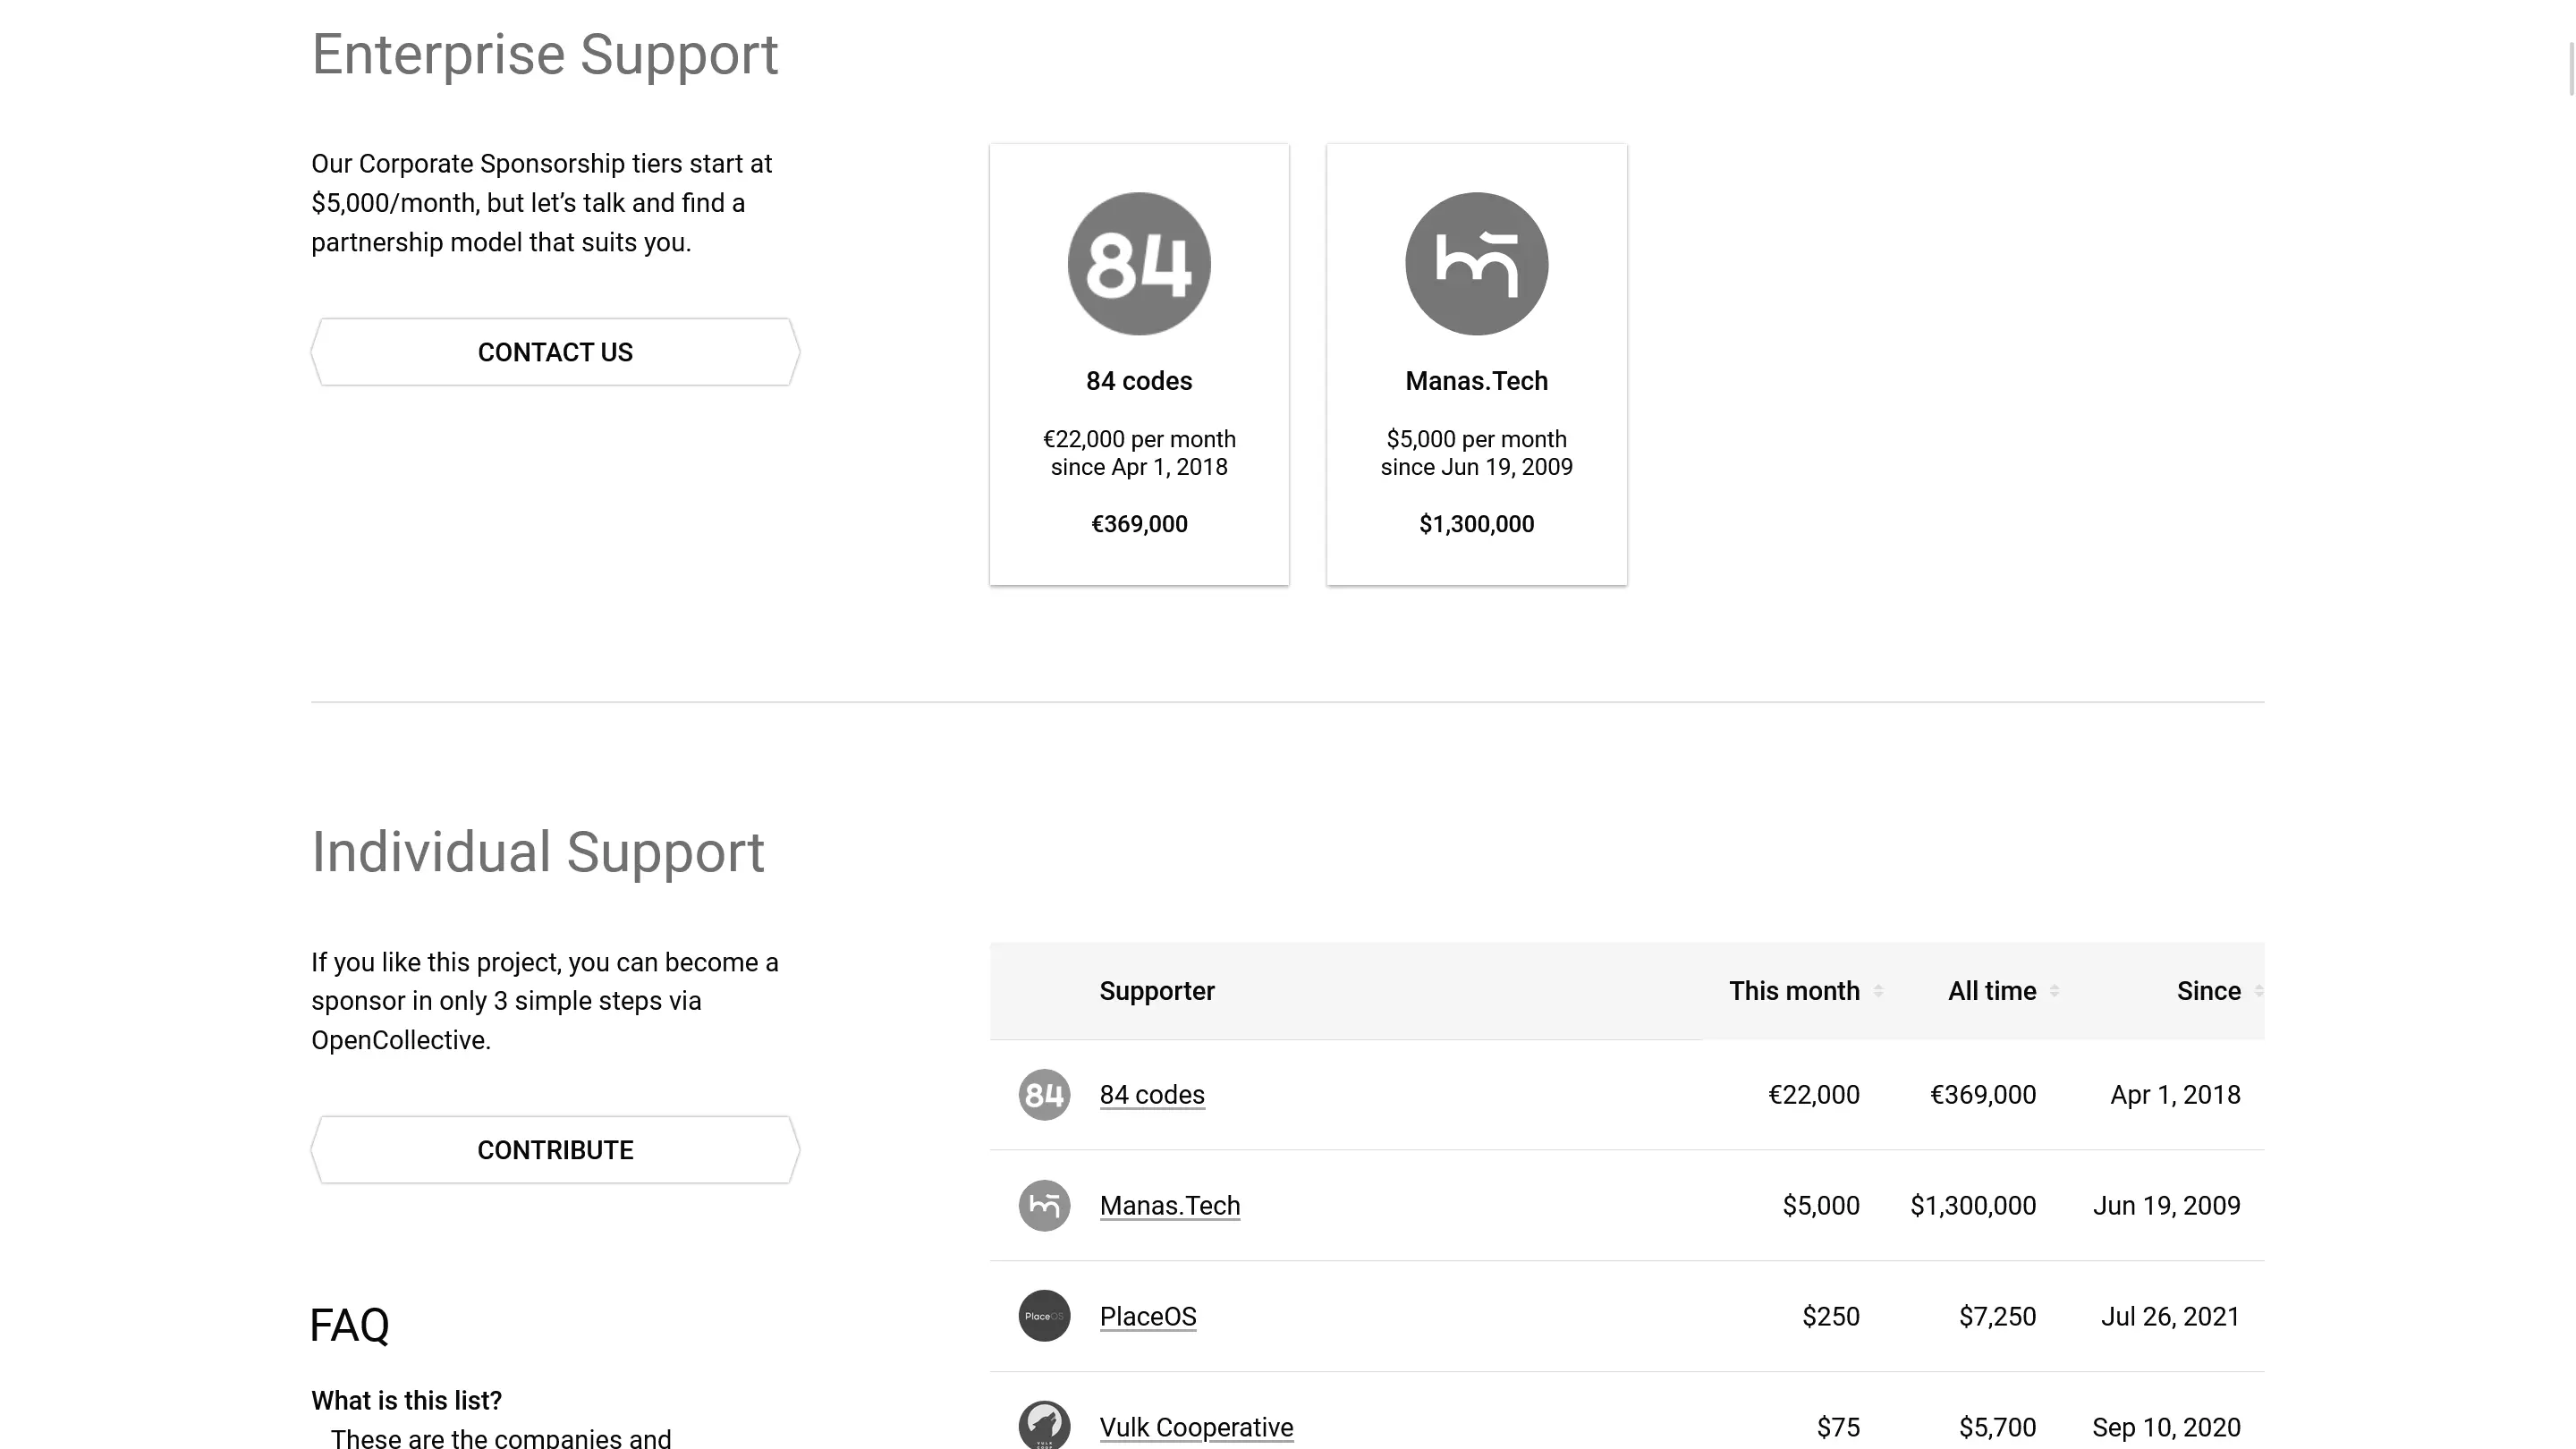Open the 84 codes supporter link
The width and height of the screenshot is (2576, 1449).
point(1151,1094)
